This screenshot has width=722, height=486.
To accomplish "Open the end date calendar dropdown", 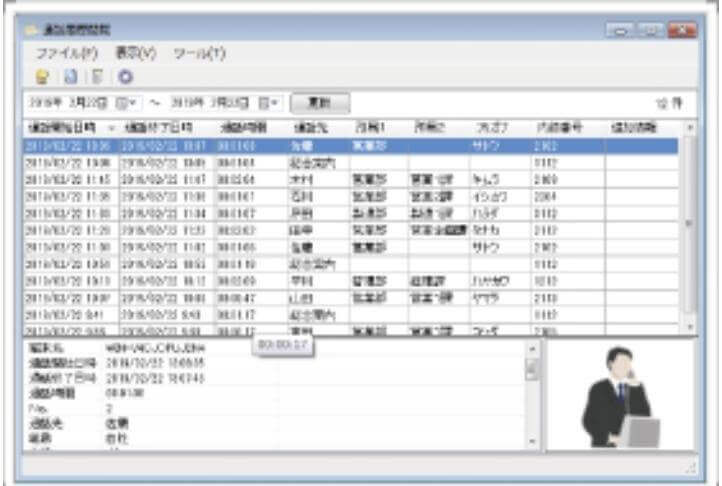I will [270, 103].
